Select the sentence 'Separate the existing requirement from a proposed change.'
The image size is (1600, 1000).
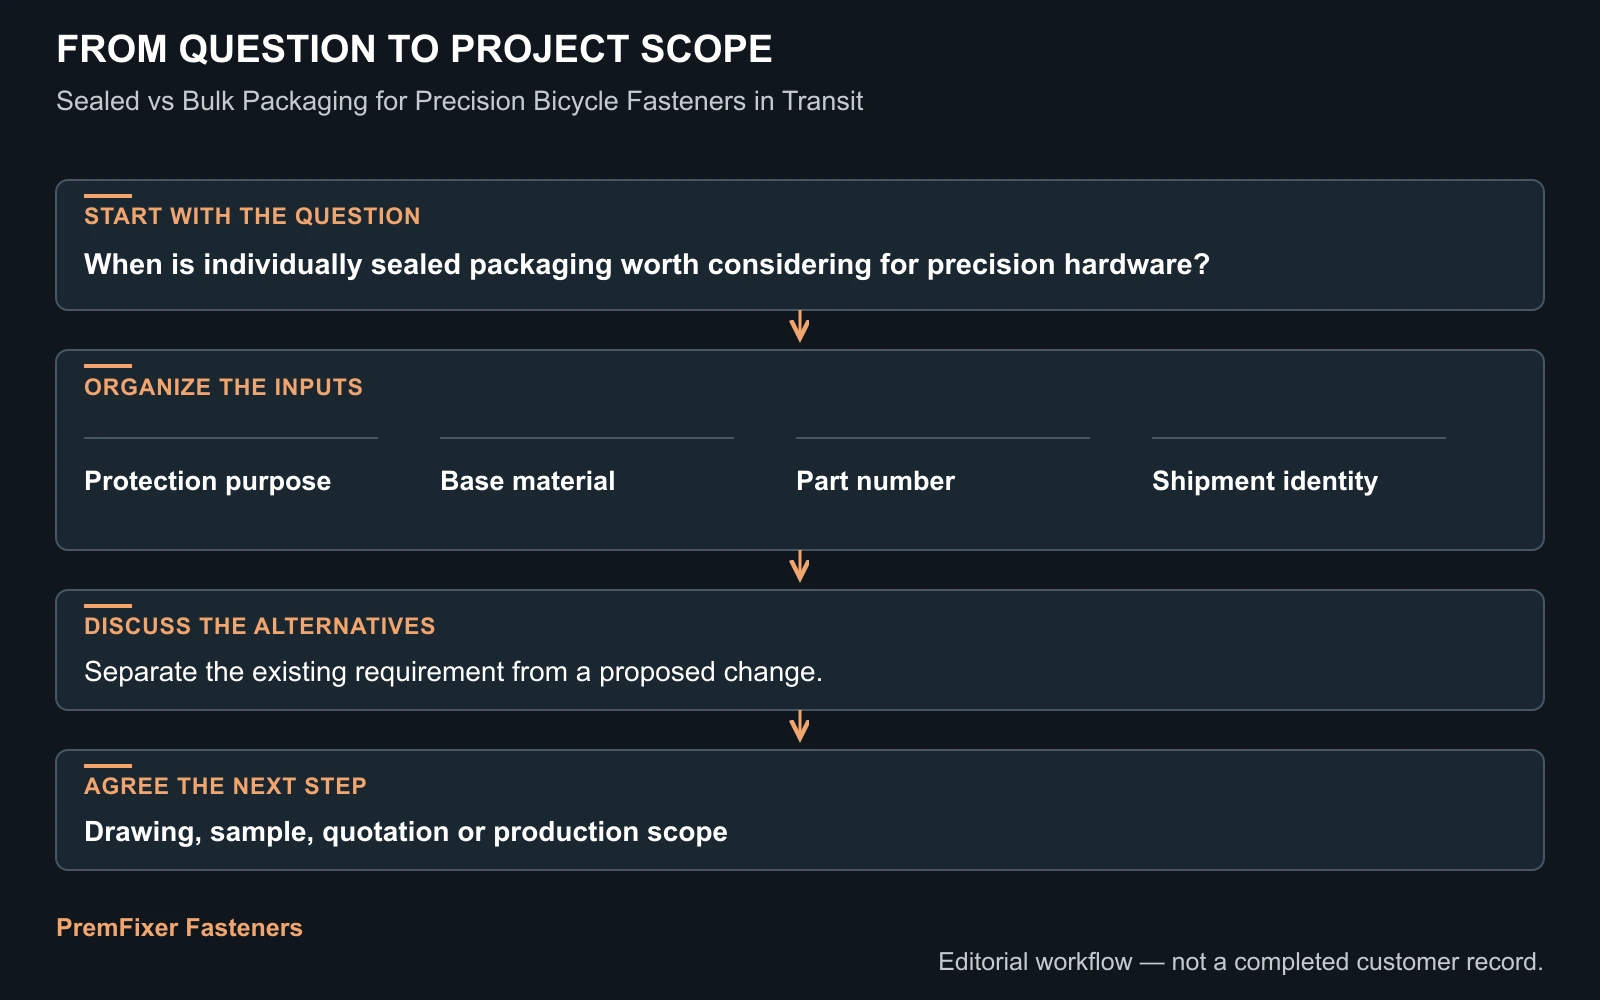[454, 672]
